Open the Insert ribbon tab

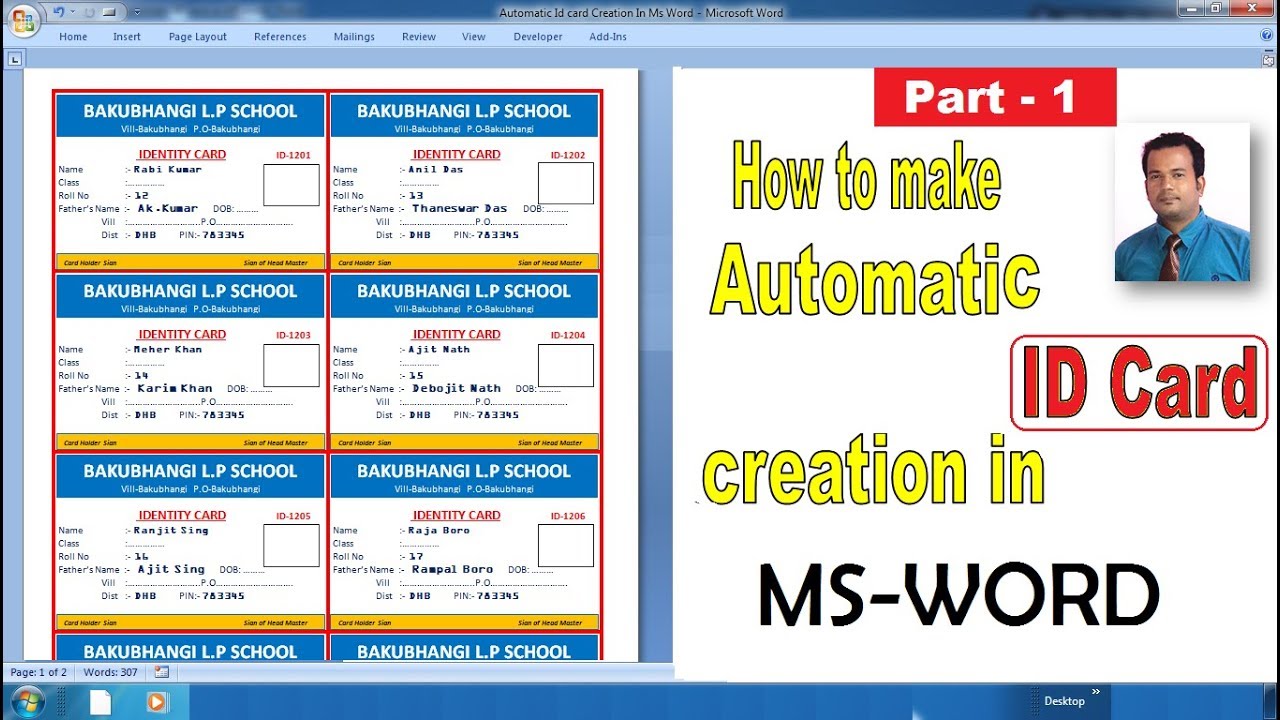click(x=127, y=37)
